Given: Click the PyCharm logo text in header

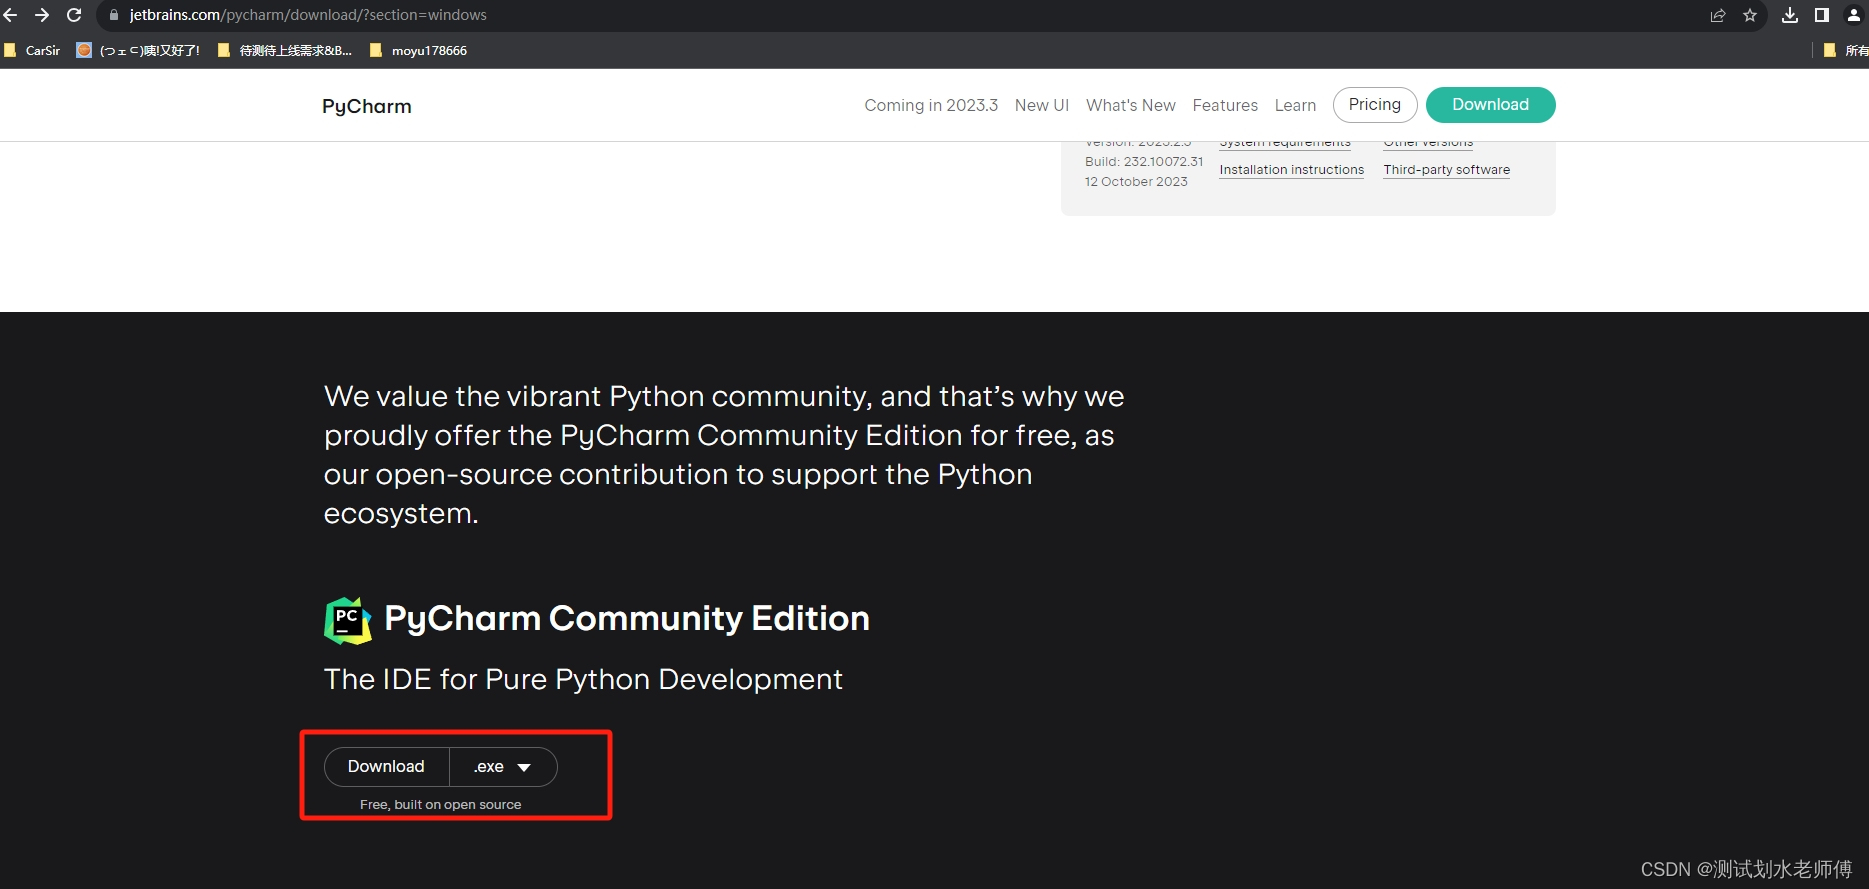Looking at the screenshot, I should coord(367,106).
